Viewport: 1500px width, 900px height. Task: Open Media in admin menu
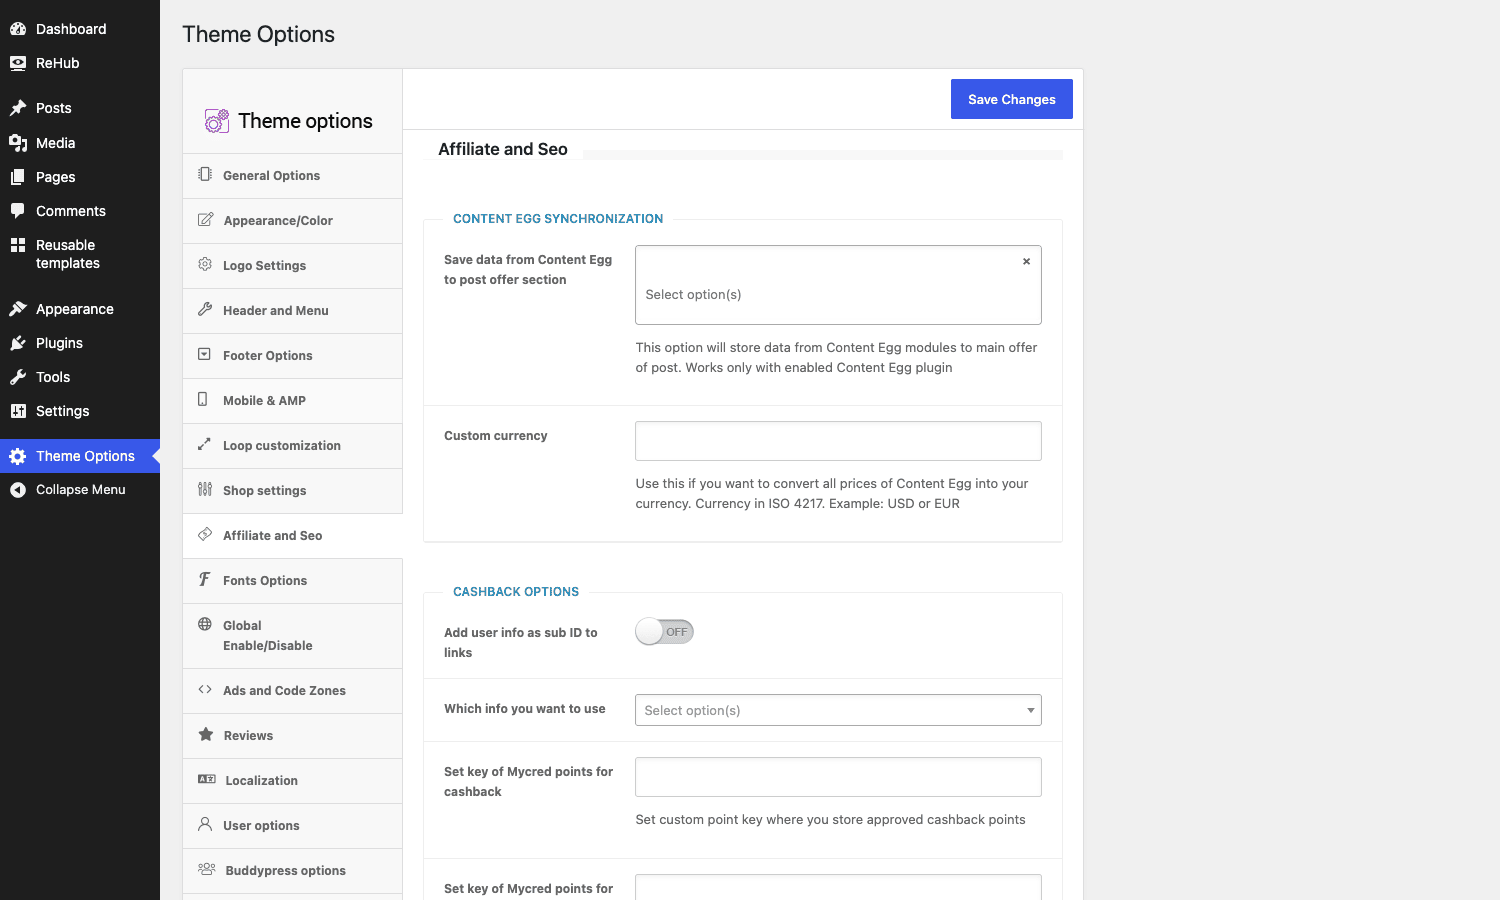[x=80, y=143]
